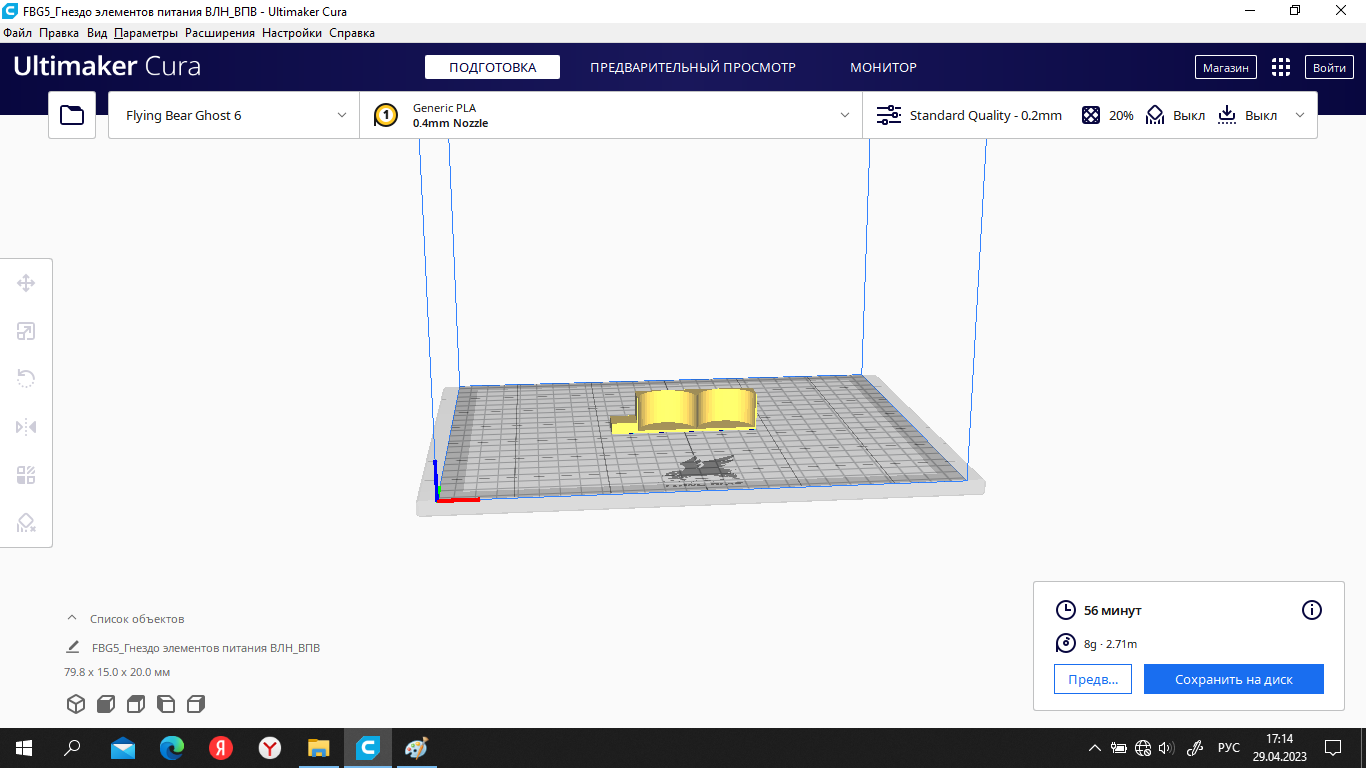
Task: Click the infill 20% icon
Action: 1091,115
